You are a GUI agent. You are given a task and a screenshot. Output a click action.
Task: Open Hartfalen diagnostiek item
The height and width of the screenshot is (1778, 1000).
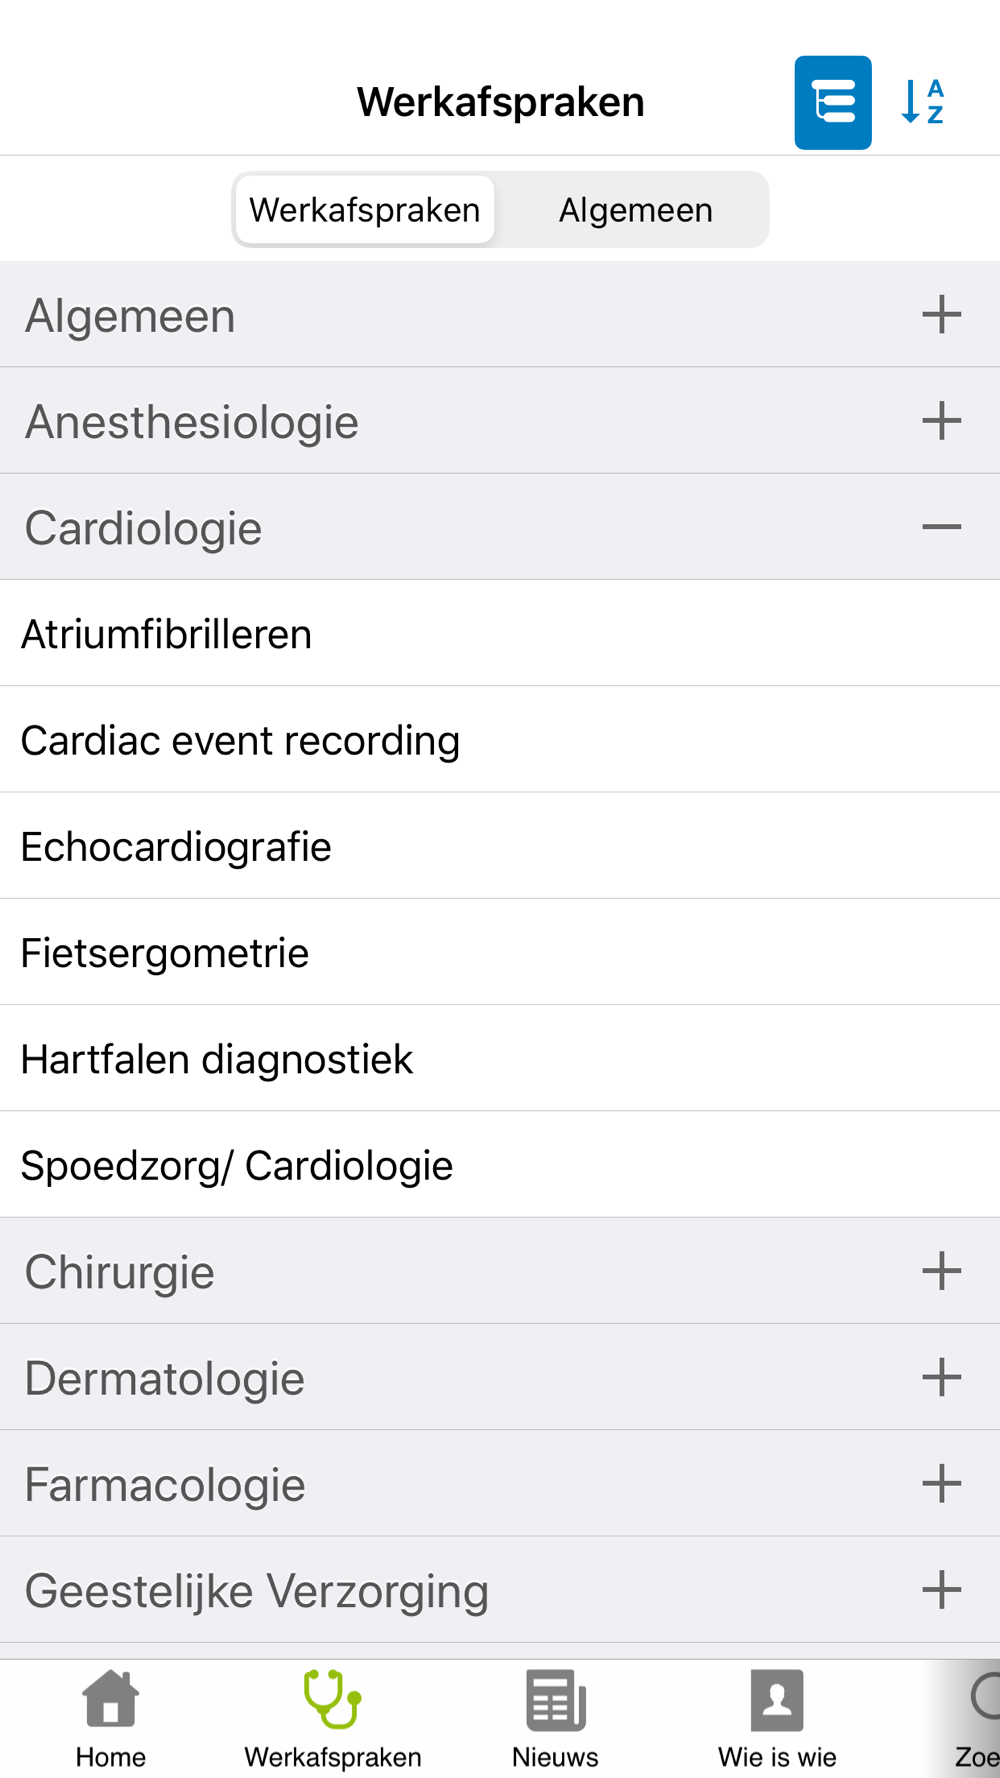(x=500, y=1058)
